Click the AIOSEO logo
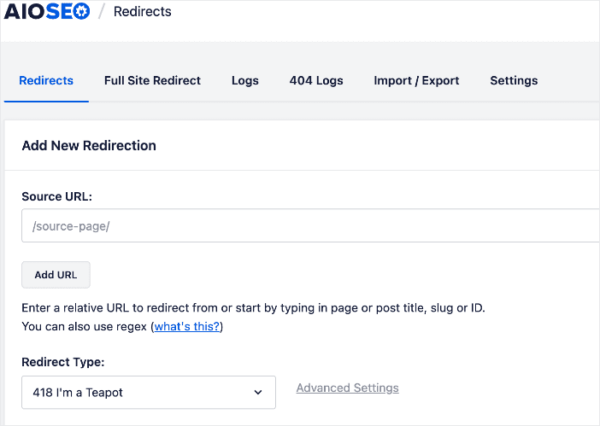The width and height of the screenshot is (600, 426). [x=47, y=11]
